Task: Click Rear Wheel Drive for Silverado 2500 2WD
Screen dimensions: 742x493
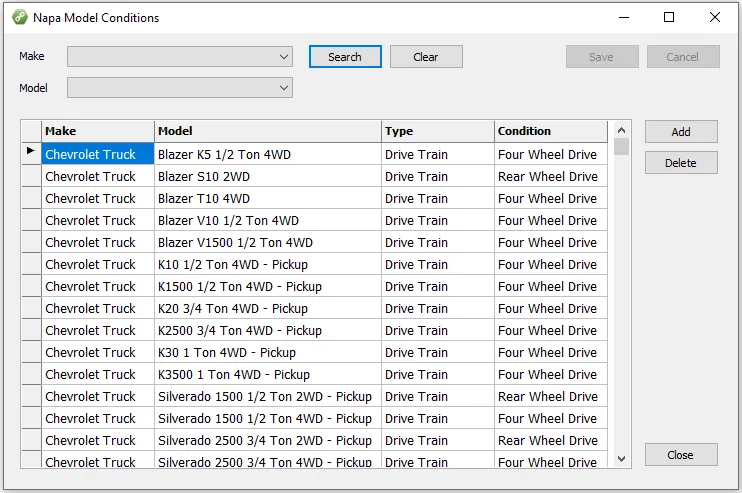Action: tap(548, 441)
